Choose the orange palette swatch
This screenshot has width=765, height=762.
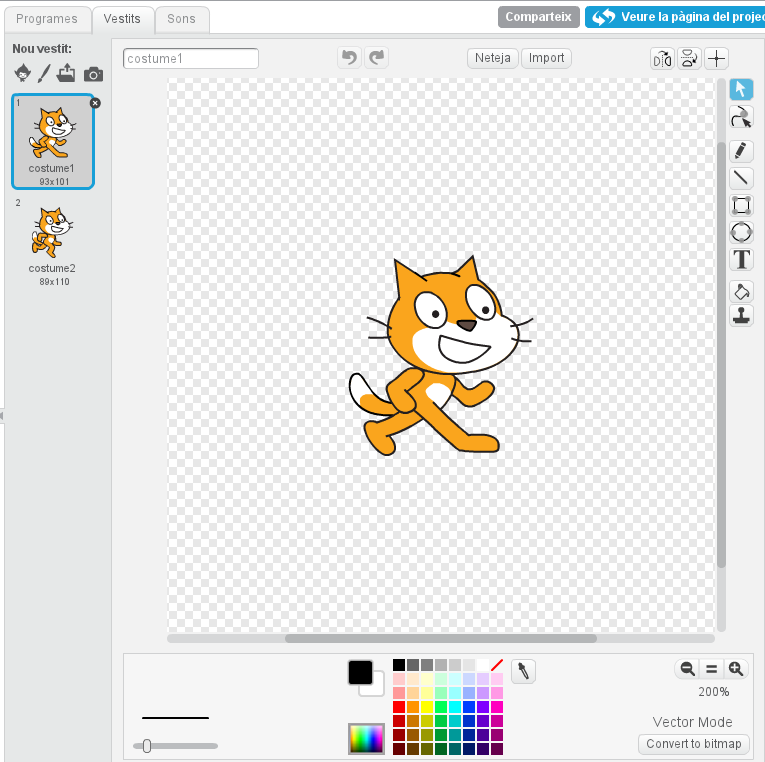tap(413, 707)
